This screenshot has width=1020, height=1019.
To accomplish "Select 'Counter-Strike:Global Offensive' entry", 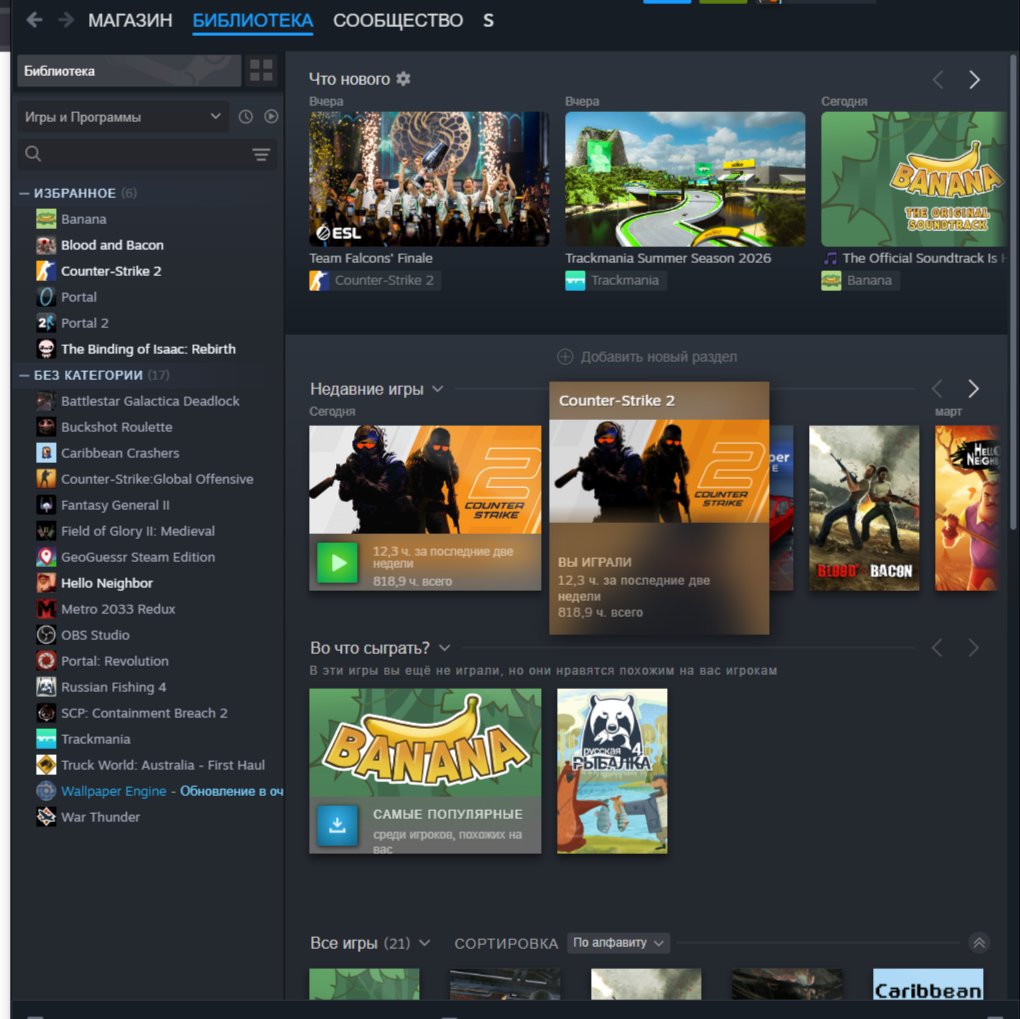I will (x=157, y=479).
